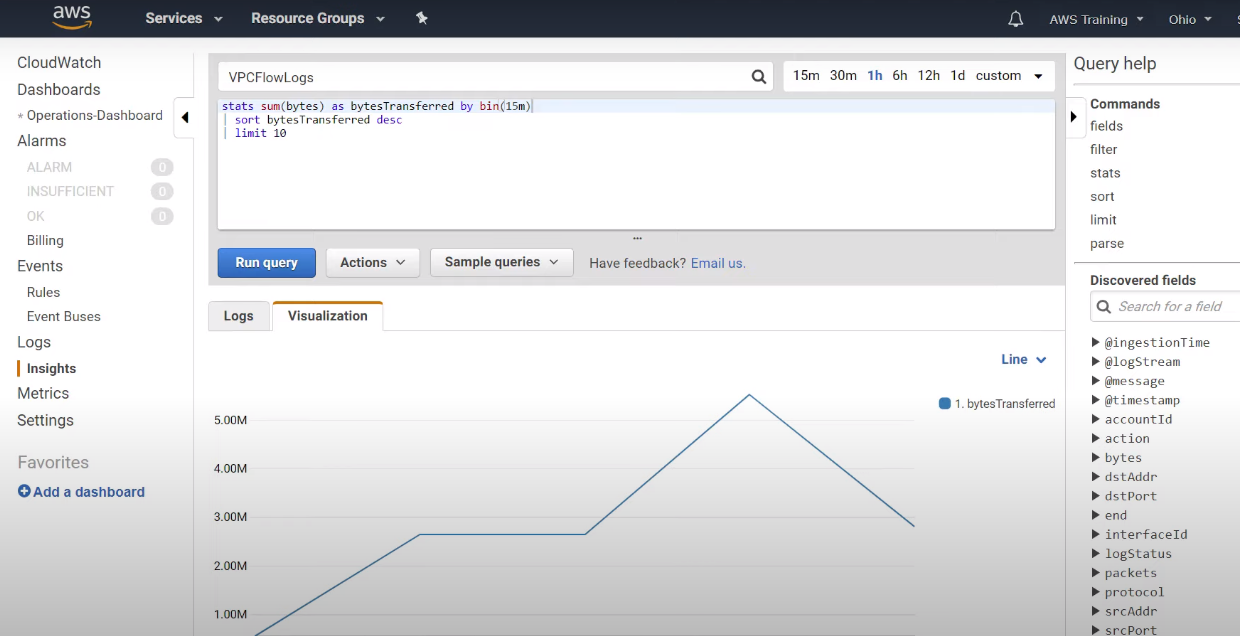Open the Line chart type dropdown
This screenshot has width=1240, height=636.
[x=1023, y=359]
